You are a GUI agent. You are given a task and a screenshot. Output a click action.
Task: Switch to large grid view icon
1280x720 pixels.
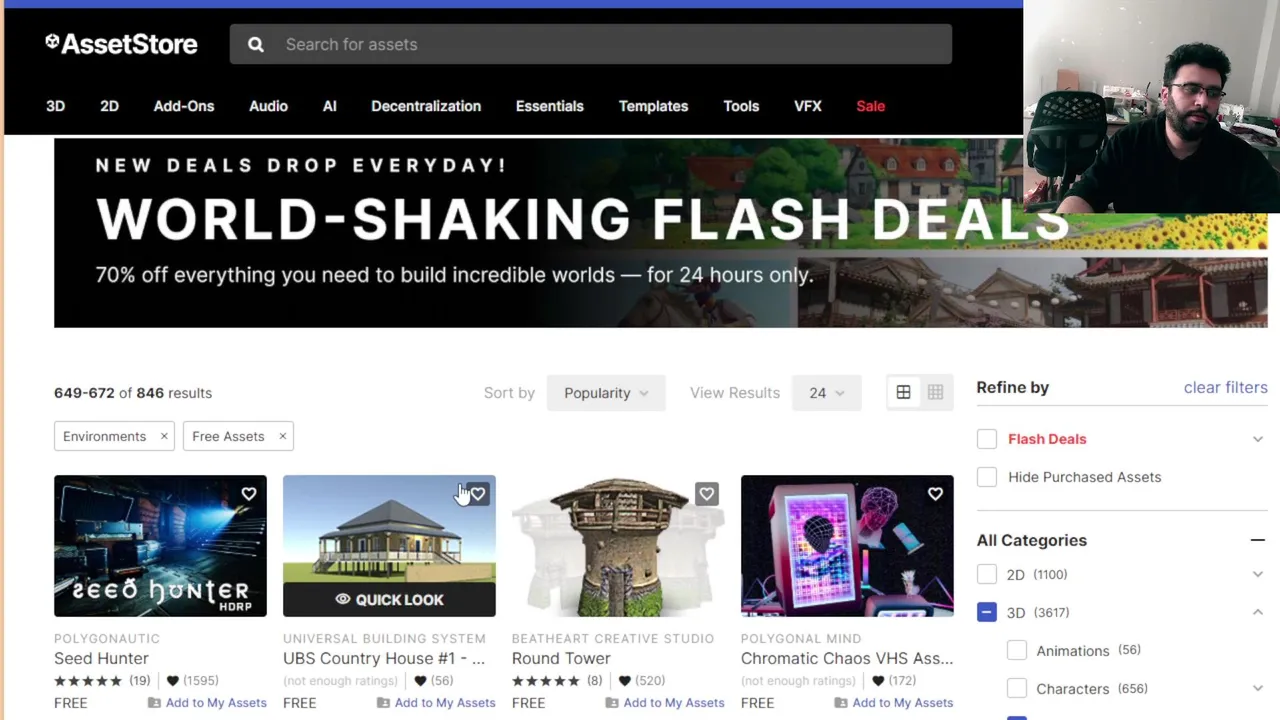(903, 393)
